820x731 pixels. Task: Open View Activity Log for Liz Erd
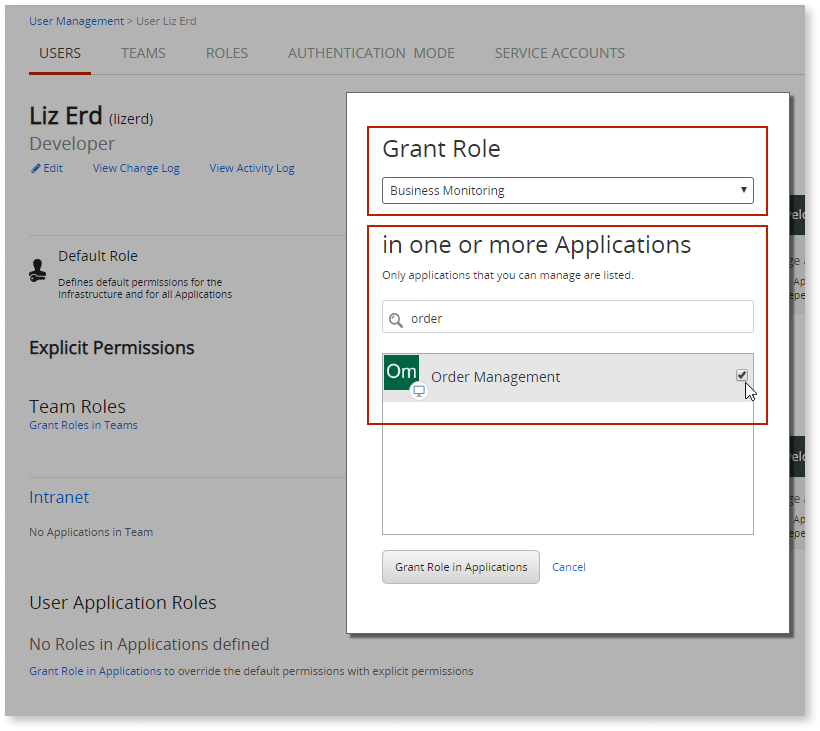251,168
